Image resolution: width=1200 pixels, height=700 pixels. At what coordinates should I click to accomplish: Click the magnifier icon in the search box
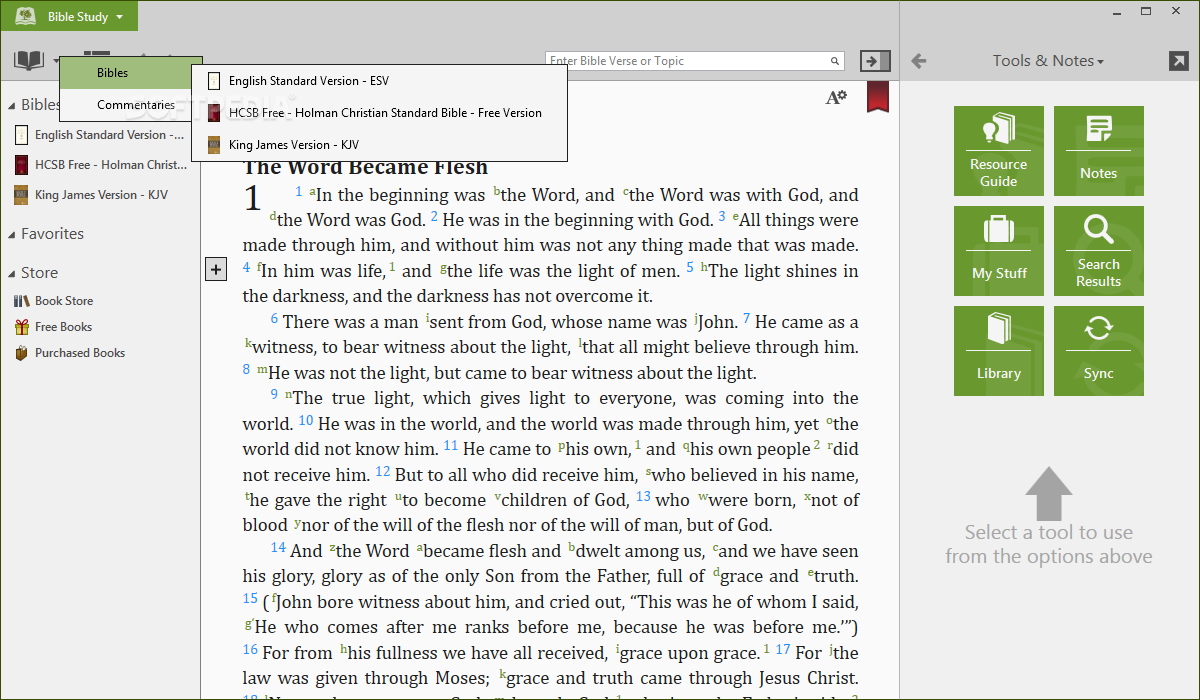coord(835,61)
